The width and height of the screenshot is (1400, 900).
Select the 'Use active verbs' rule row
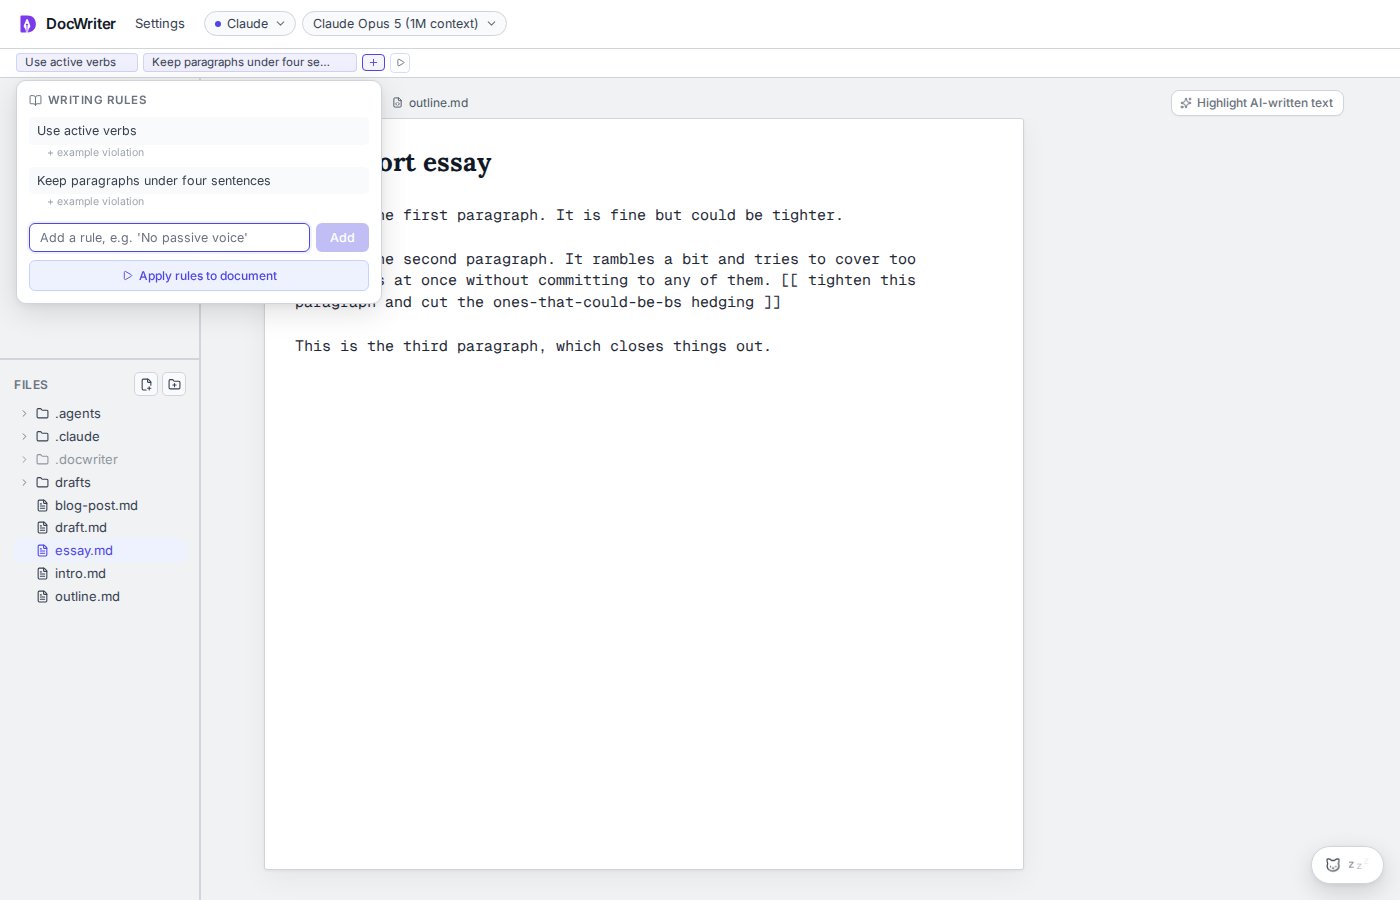pos(199,131)
